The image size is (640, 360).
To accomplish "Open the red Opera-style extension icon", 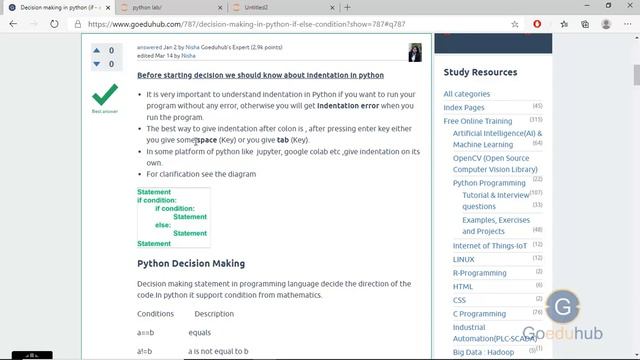I will (x=537, y=24).
